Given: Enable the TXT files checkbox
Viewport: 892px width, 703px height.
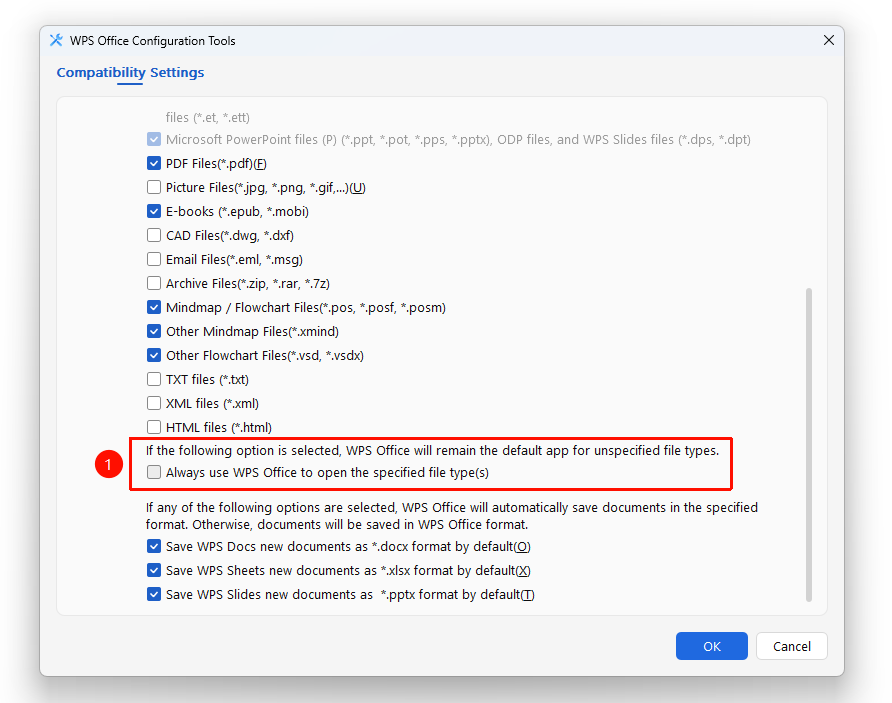Looking at the screenshot, I should tap(154, 379).
